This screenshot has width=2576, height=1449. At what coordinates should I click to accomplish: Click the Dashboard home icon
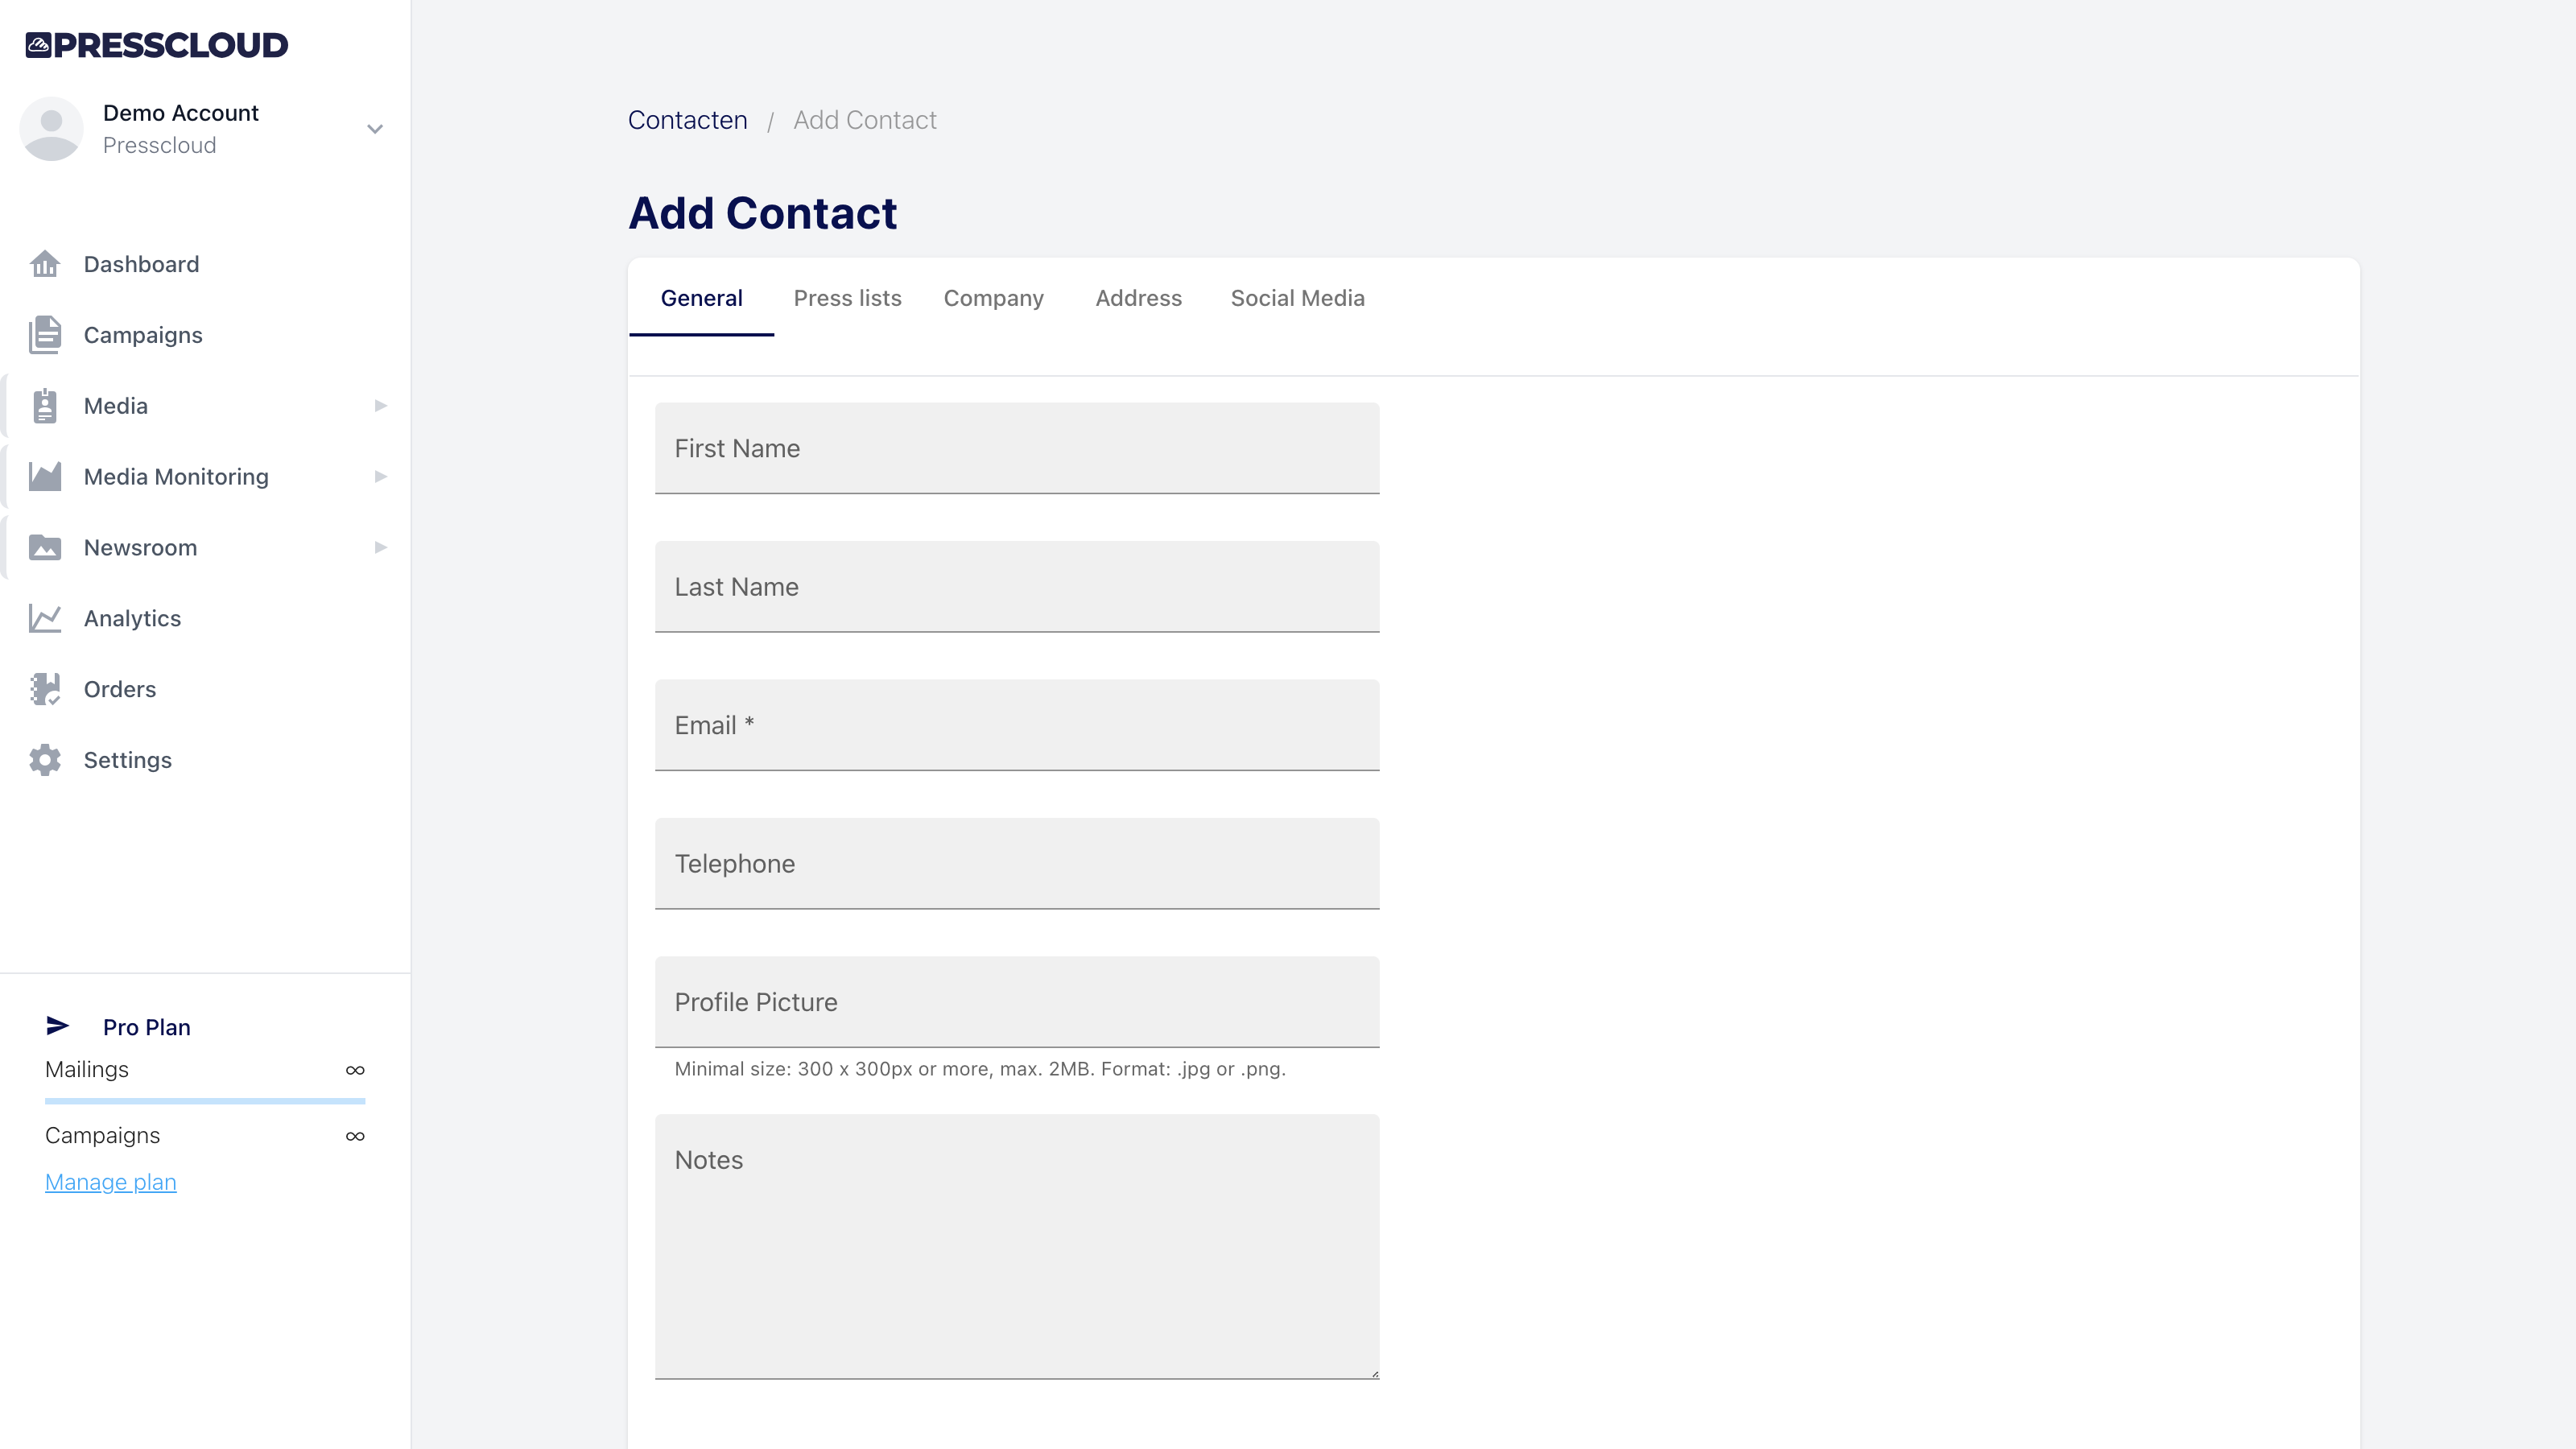click(45, 264)
